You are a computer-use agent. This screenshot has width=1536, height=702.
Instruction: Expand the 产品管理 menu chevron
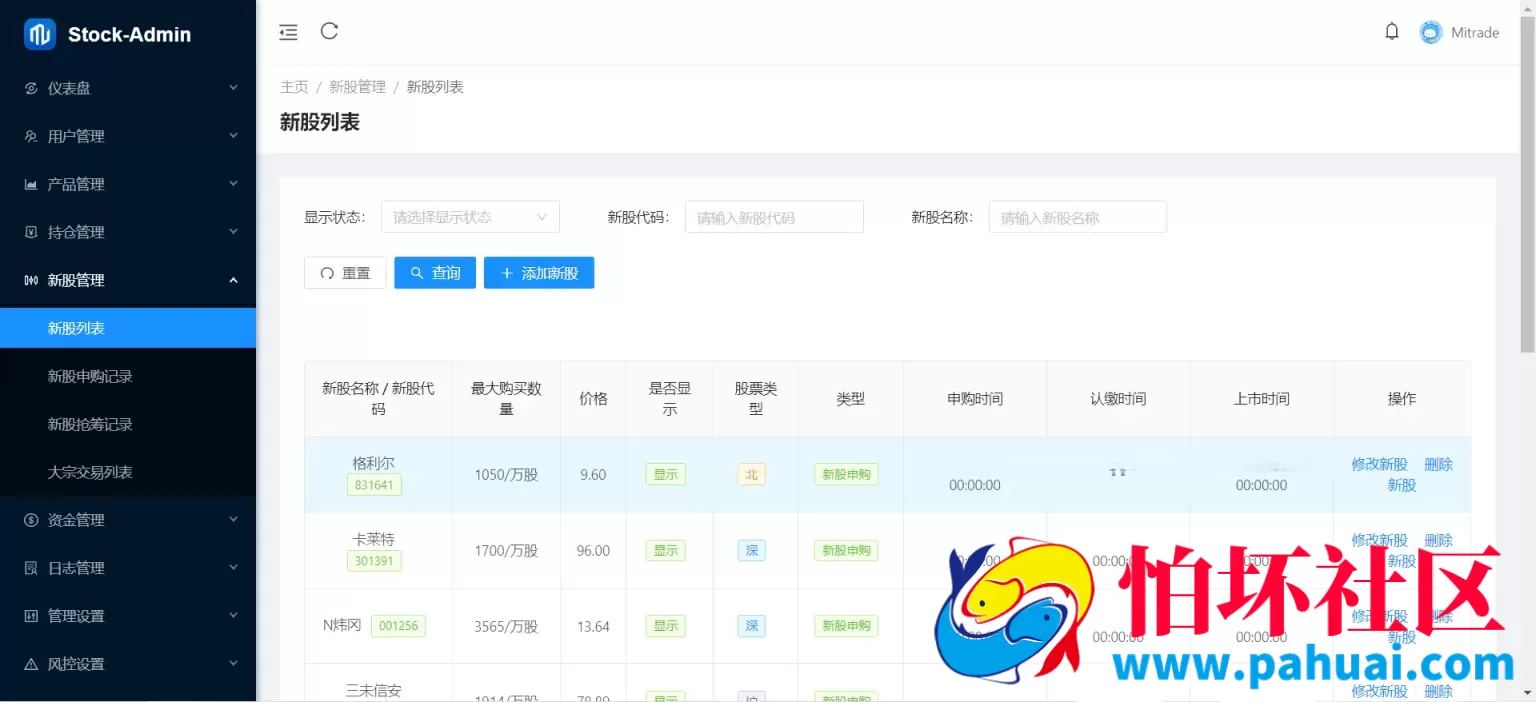(233, 184)
